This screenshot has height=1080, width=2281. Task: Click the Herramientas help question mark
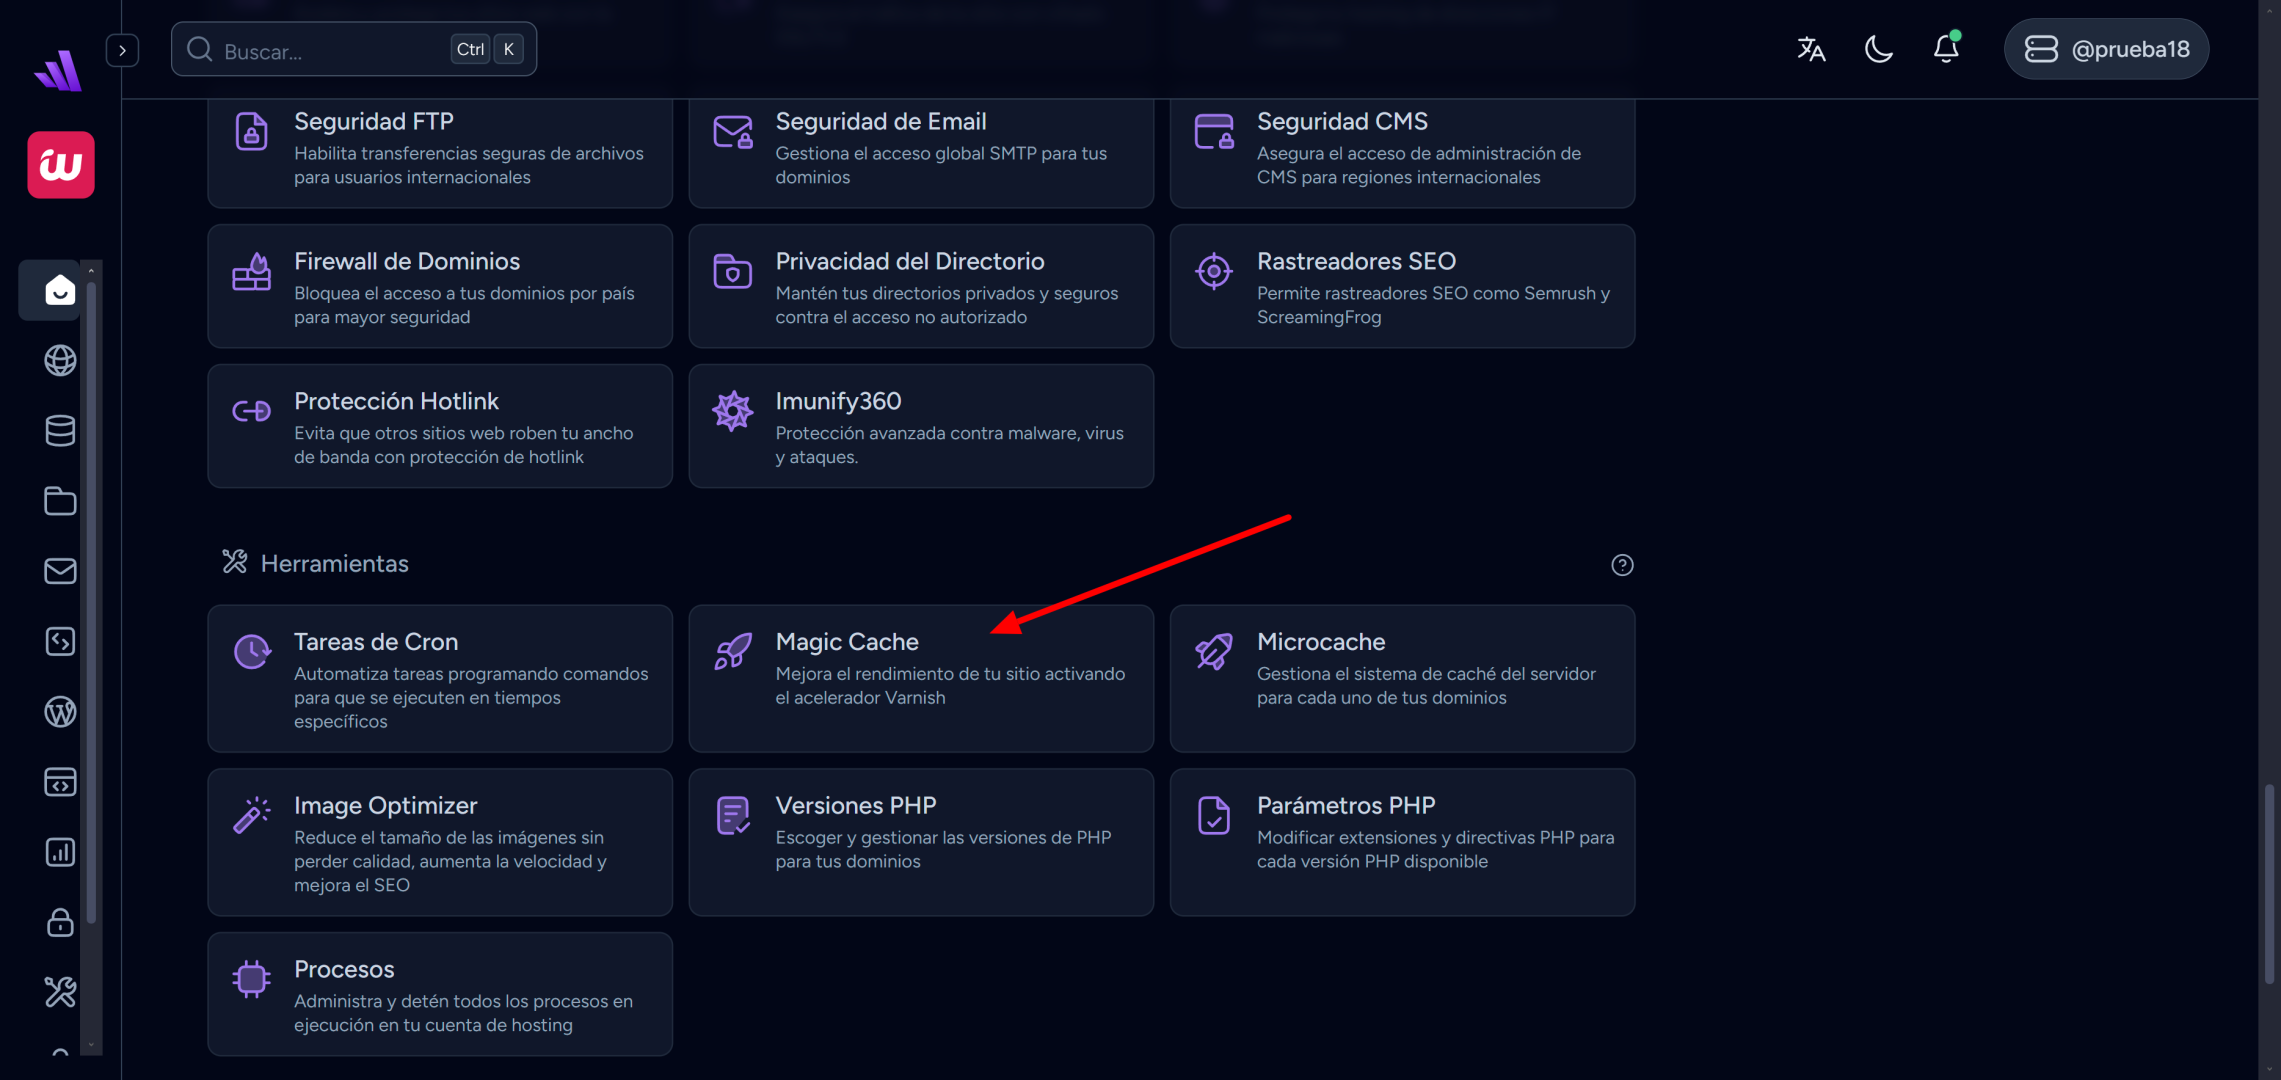[x=1622, y=565]
